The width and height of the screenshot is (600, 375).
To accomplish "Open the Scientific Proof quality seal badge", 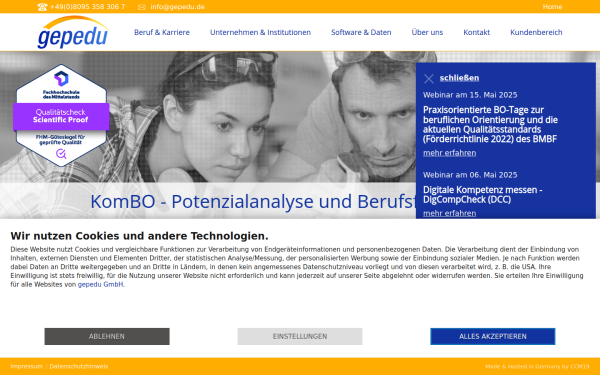I will click(x=61, y=116).
